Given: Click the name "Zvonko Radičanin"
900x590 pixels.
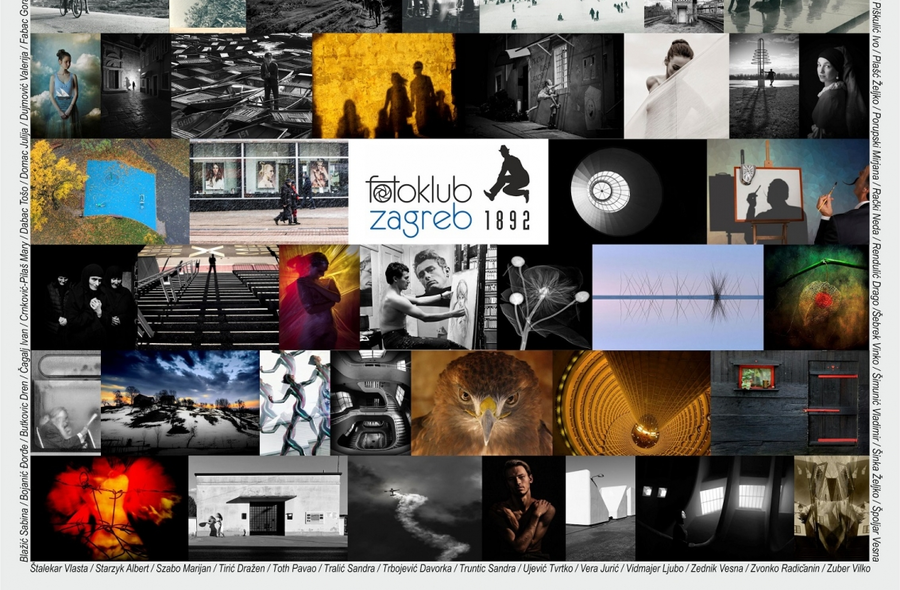Looking at the screenshot, I should tap(785, 569).
